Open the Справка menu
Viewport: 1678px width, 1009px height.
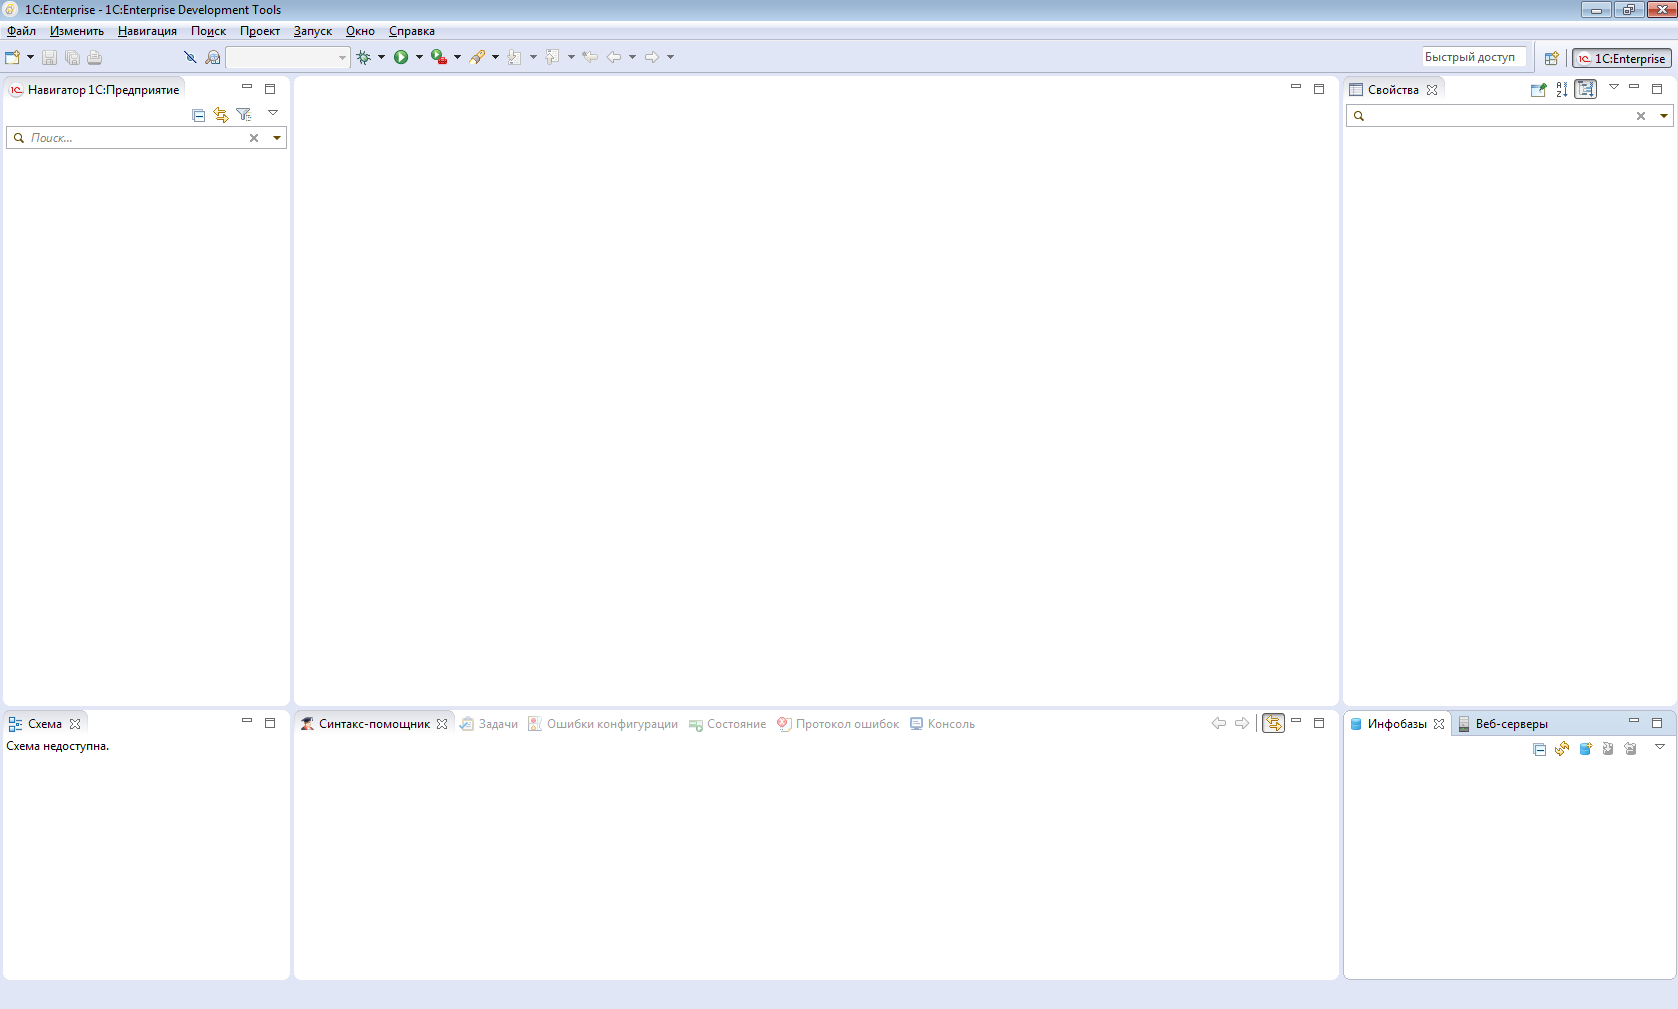point(411,31)
